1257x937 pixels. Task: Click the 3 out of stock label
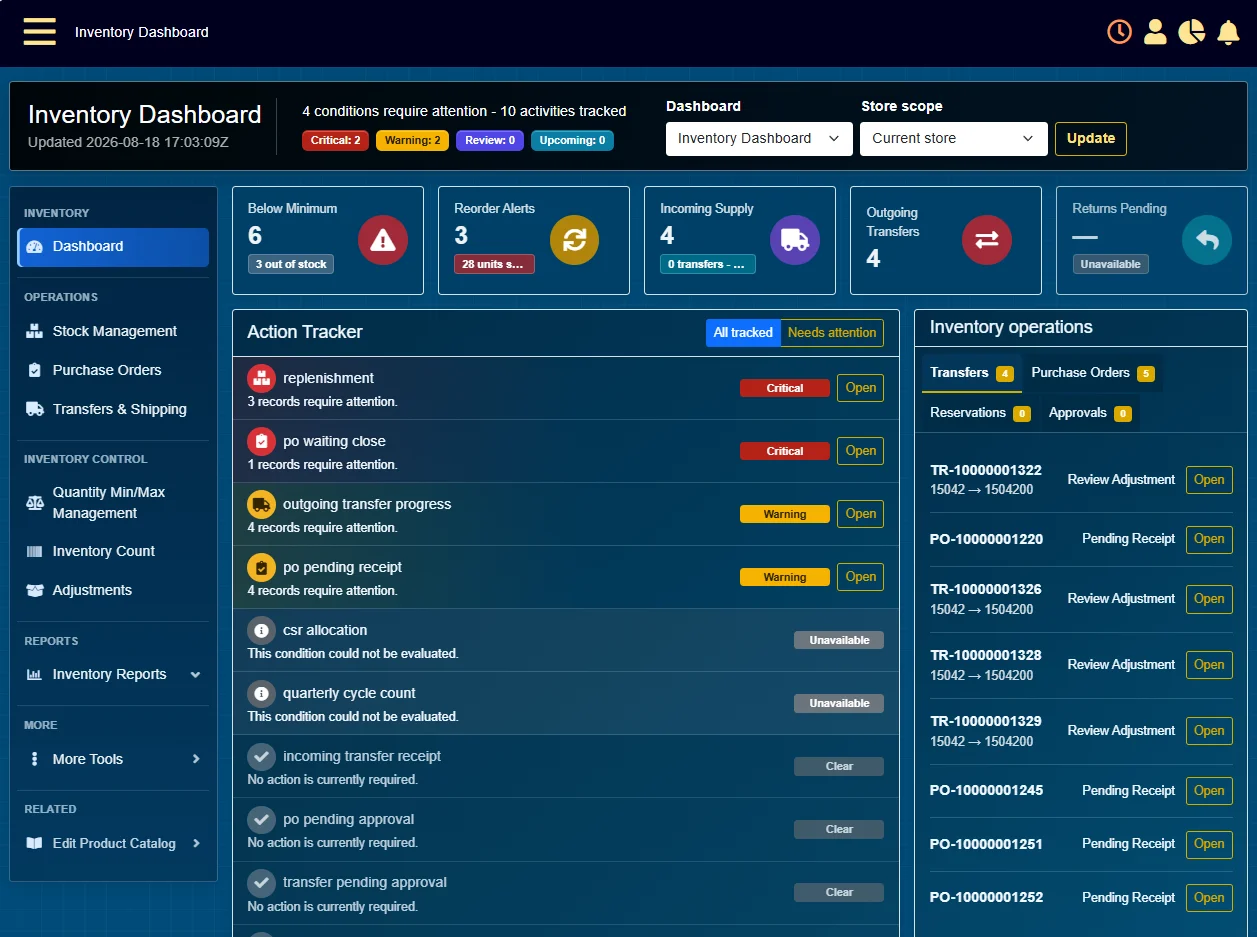click(291, 264)
